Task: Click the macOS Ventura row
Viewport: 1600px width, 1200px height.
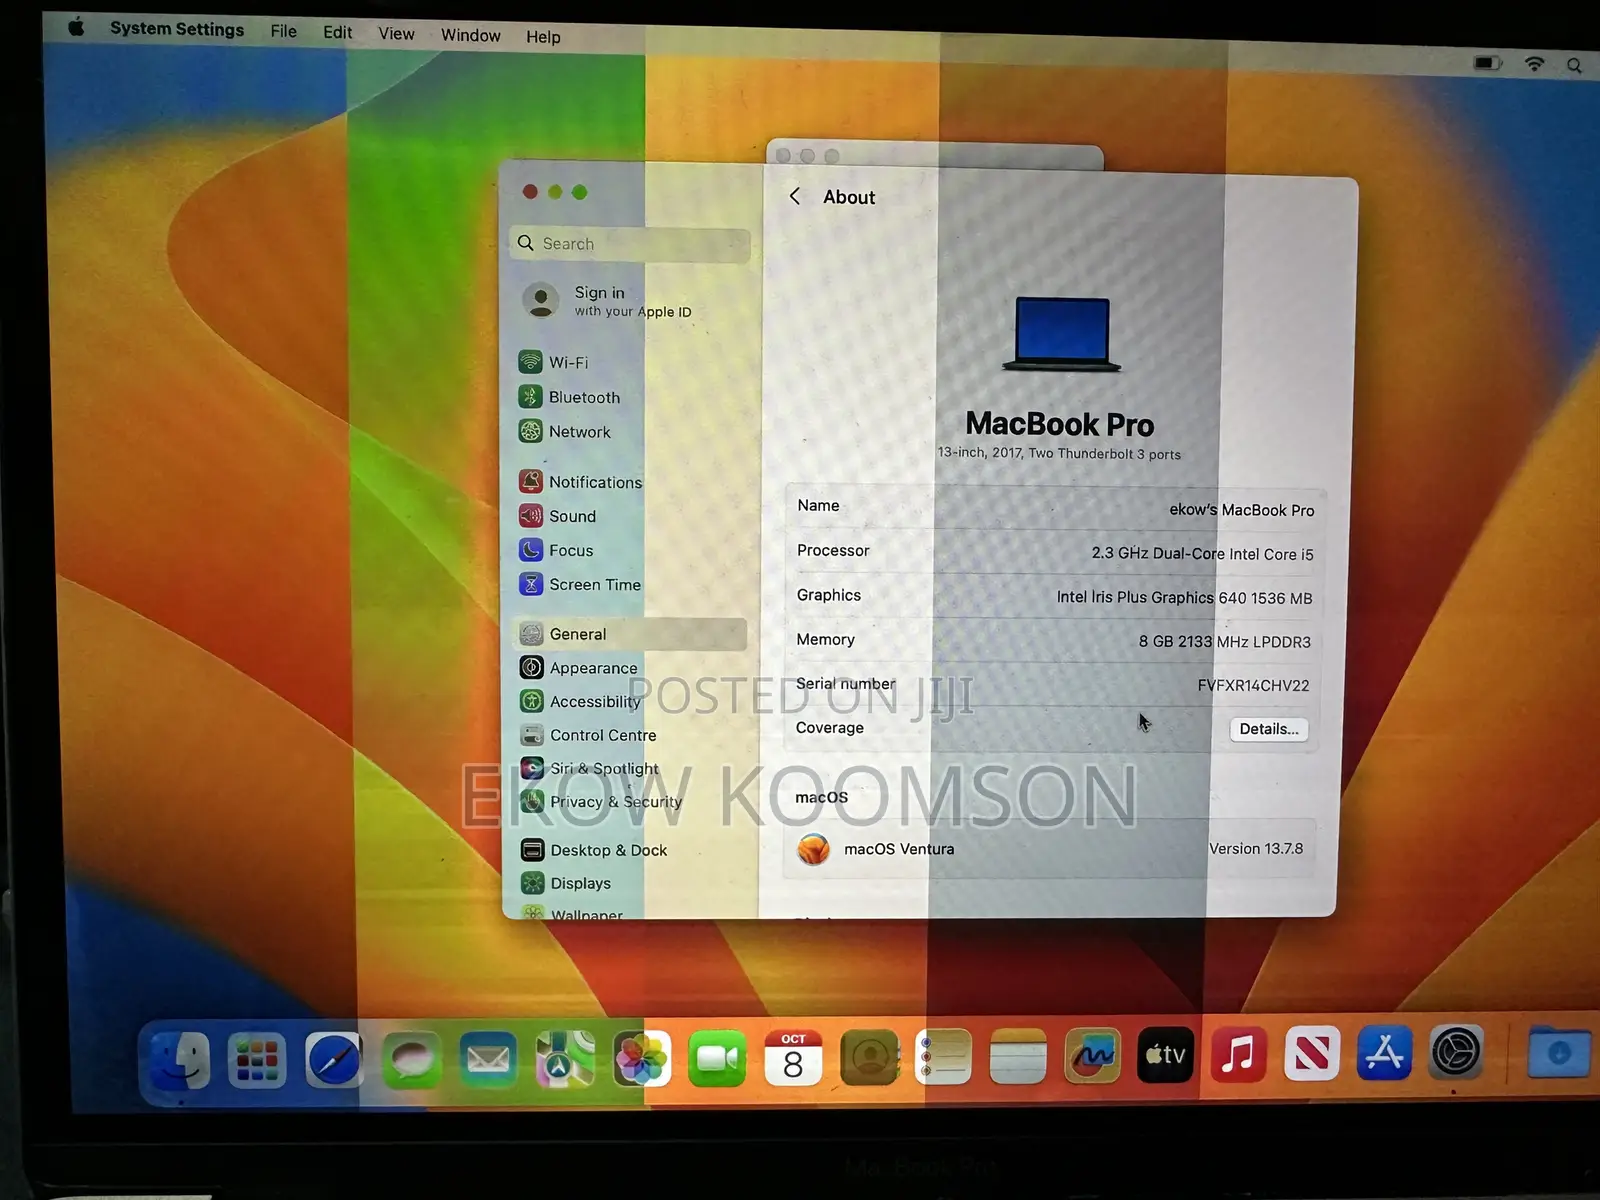Action: (x=1050, y=848)
